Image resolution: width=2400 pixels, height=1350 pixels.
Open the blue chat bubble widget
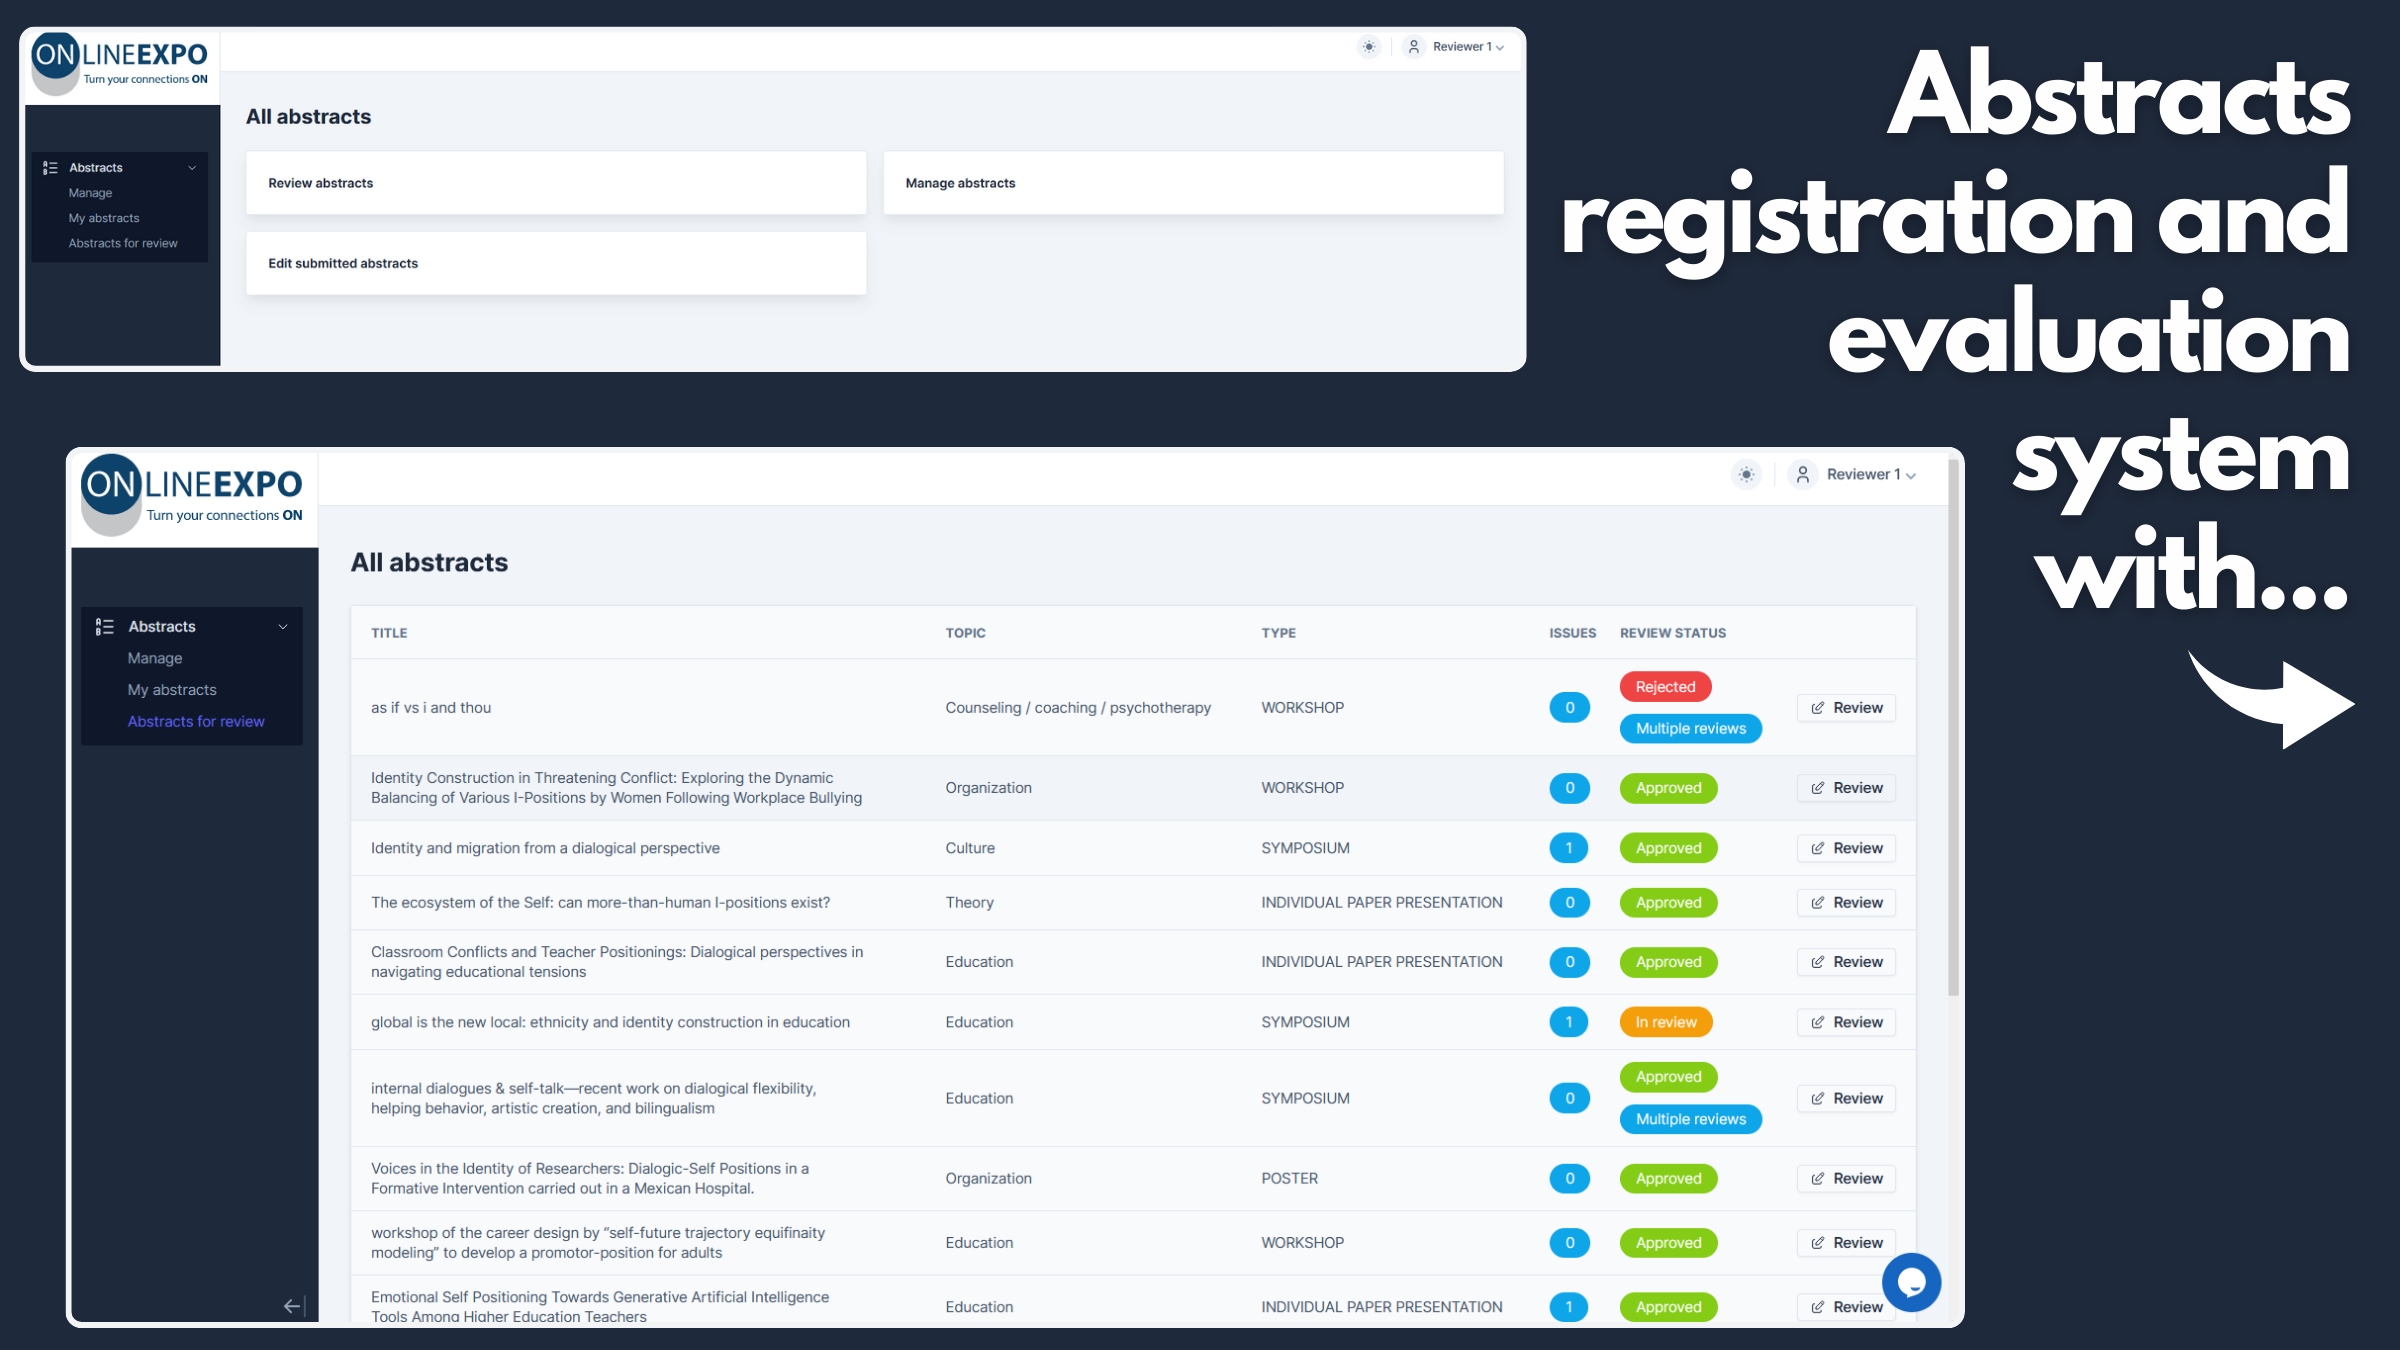(x=1911, y=1282)
